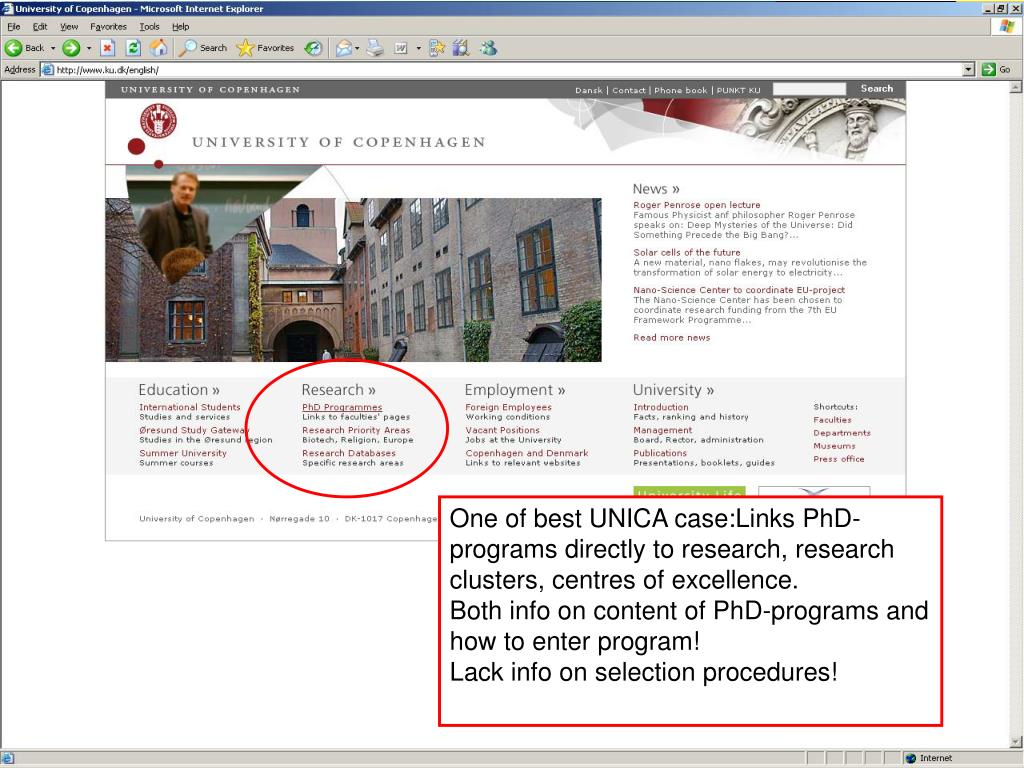Open the Phone book link

point(680,90)
